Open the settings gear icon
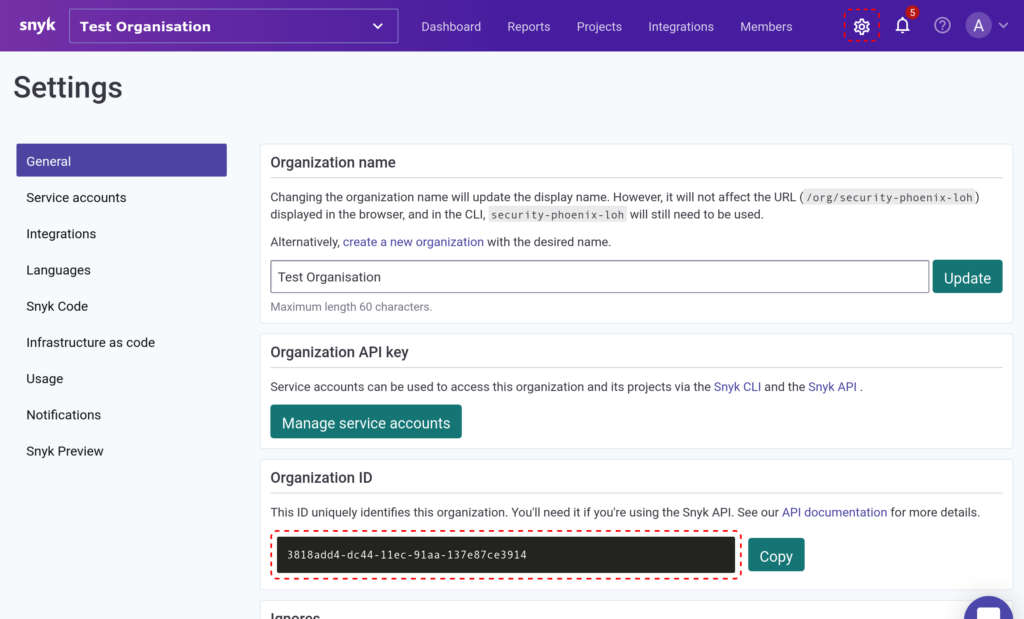The image size is (1024, 619). (x=861, y=26)
